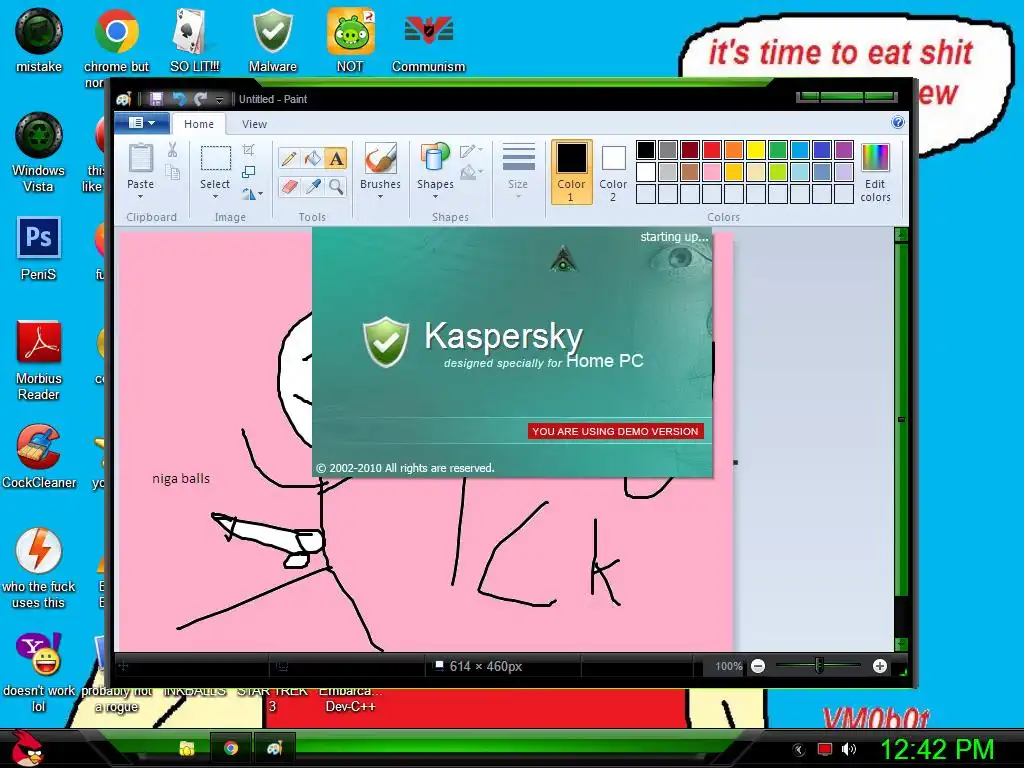Viewport: 1024px width, 768px height.
Task: Open the Size line-thickness dropdown
Action: [519, 172]
